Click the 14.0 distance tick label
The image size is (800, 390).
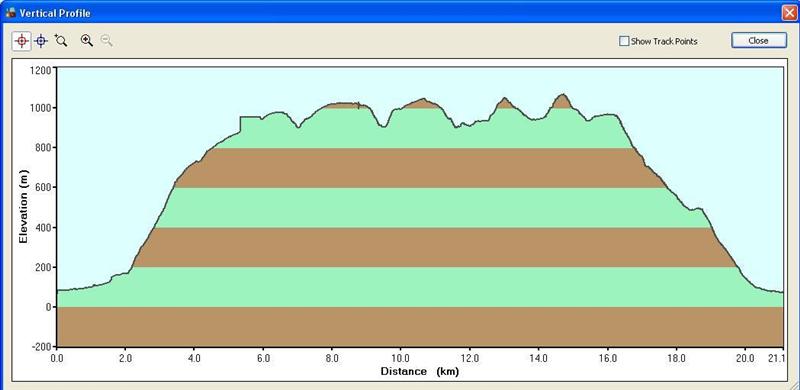(x=538, y=358)
